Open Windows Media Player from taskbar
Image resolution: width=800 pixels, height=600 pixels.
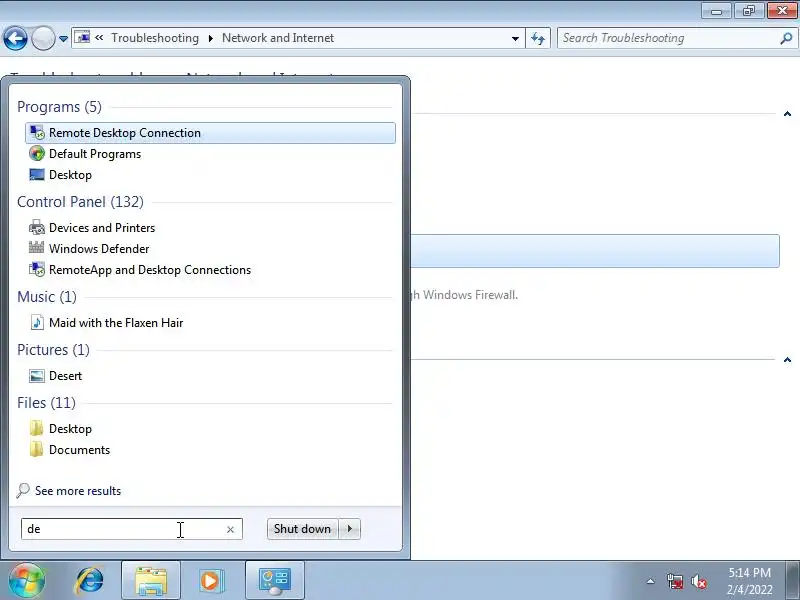point(210,581)
